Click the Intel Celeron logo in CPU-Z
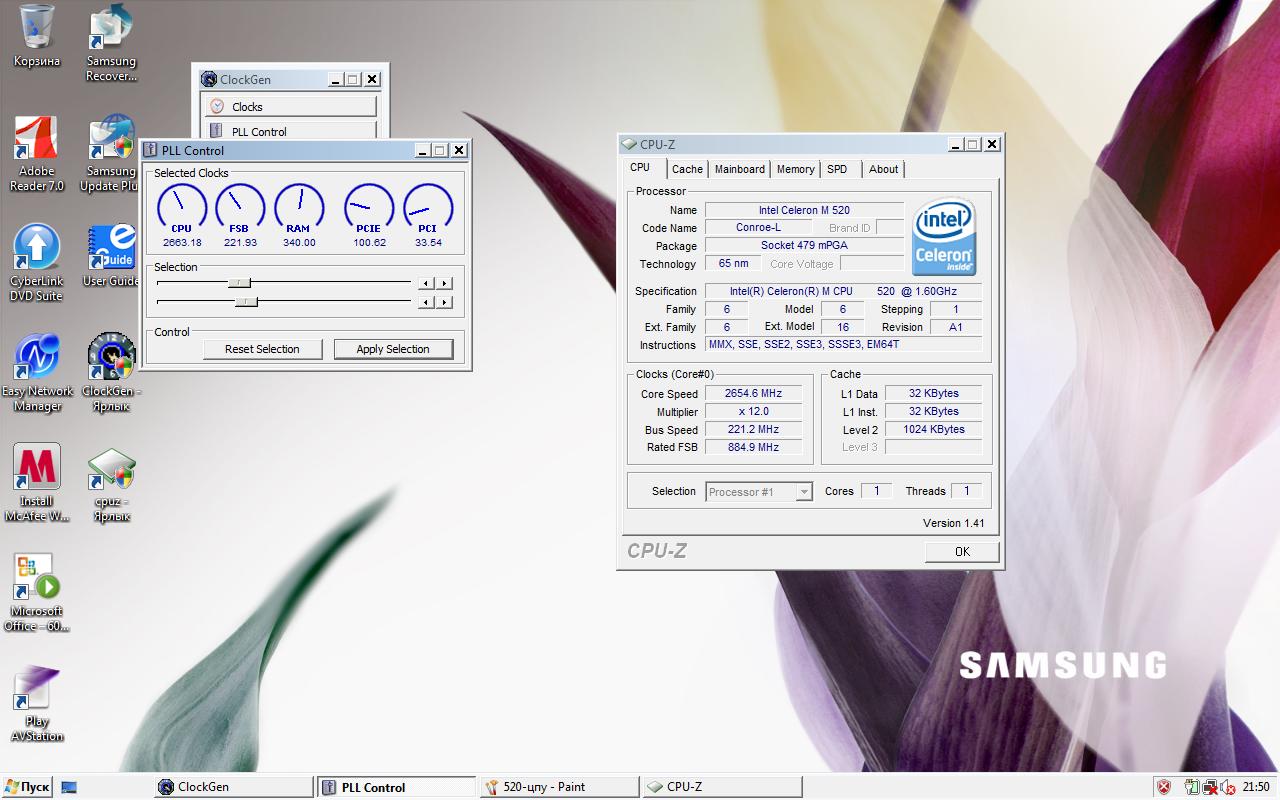 pos(944,236)
